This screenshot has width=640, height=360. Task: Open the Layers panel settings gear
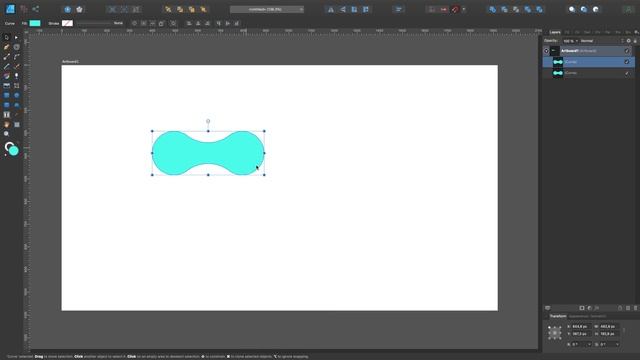(629, 41)
